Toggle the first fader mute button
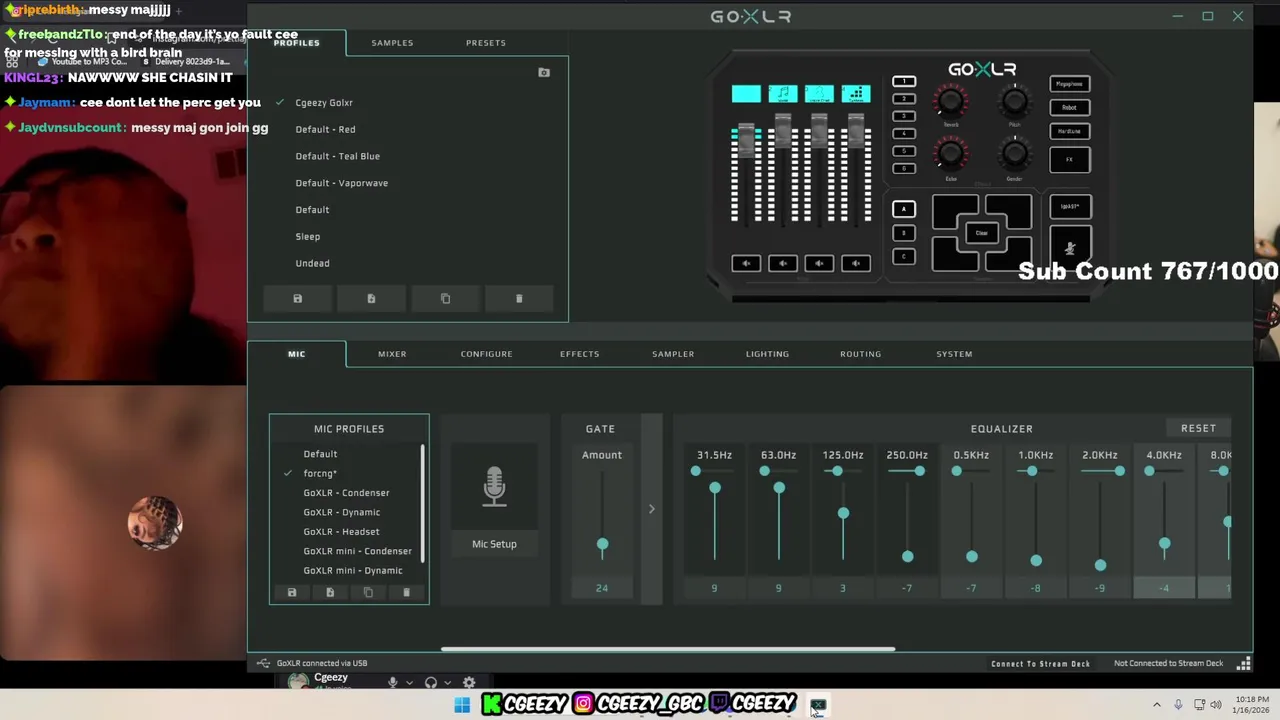Screen dimensions: 1280x720 pos(746,263)
